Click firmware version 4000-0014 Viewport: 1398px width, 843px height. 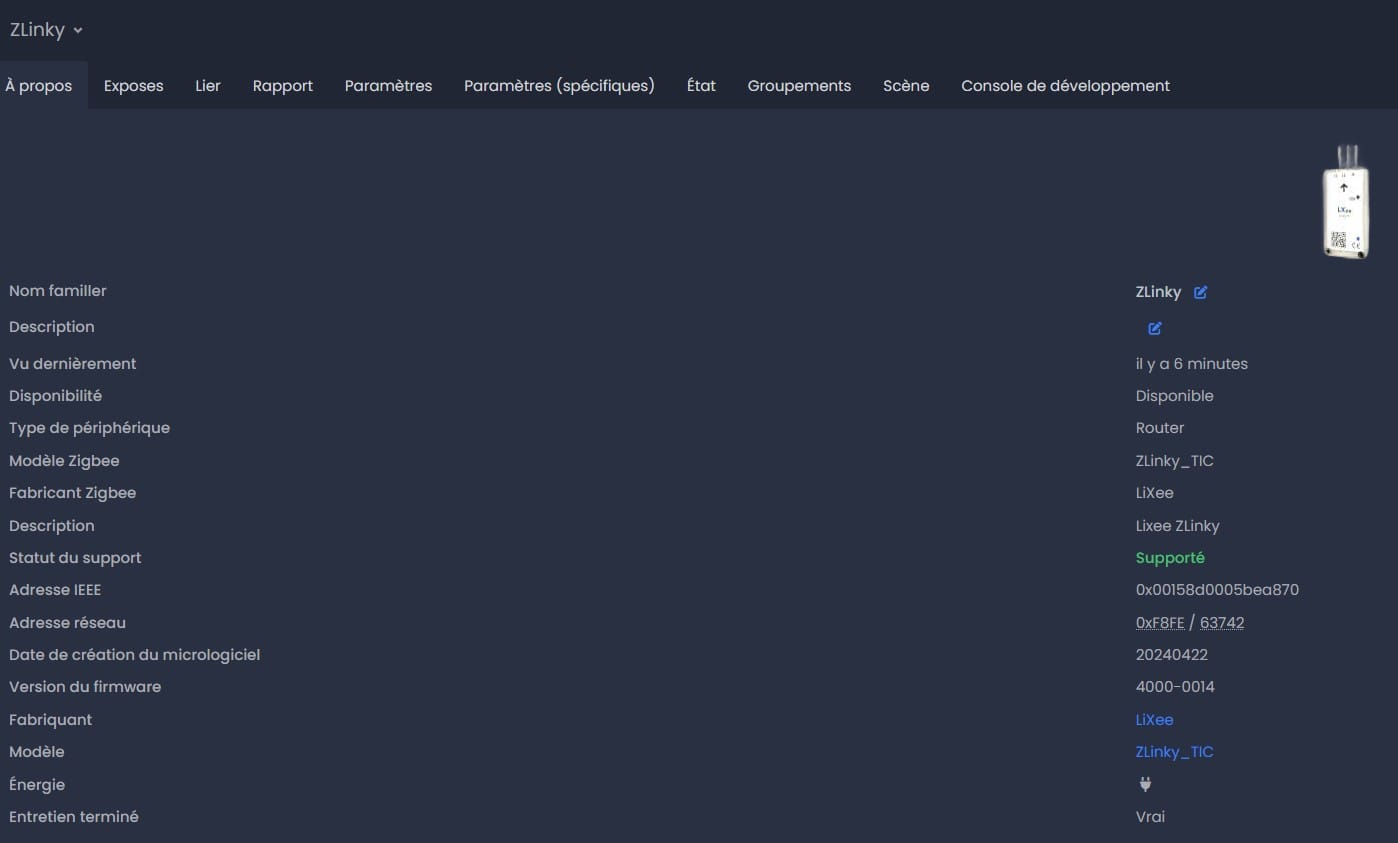[x=1175, y=687]
